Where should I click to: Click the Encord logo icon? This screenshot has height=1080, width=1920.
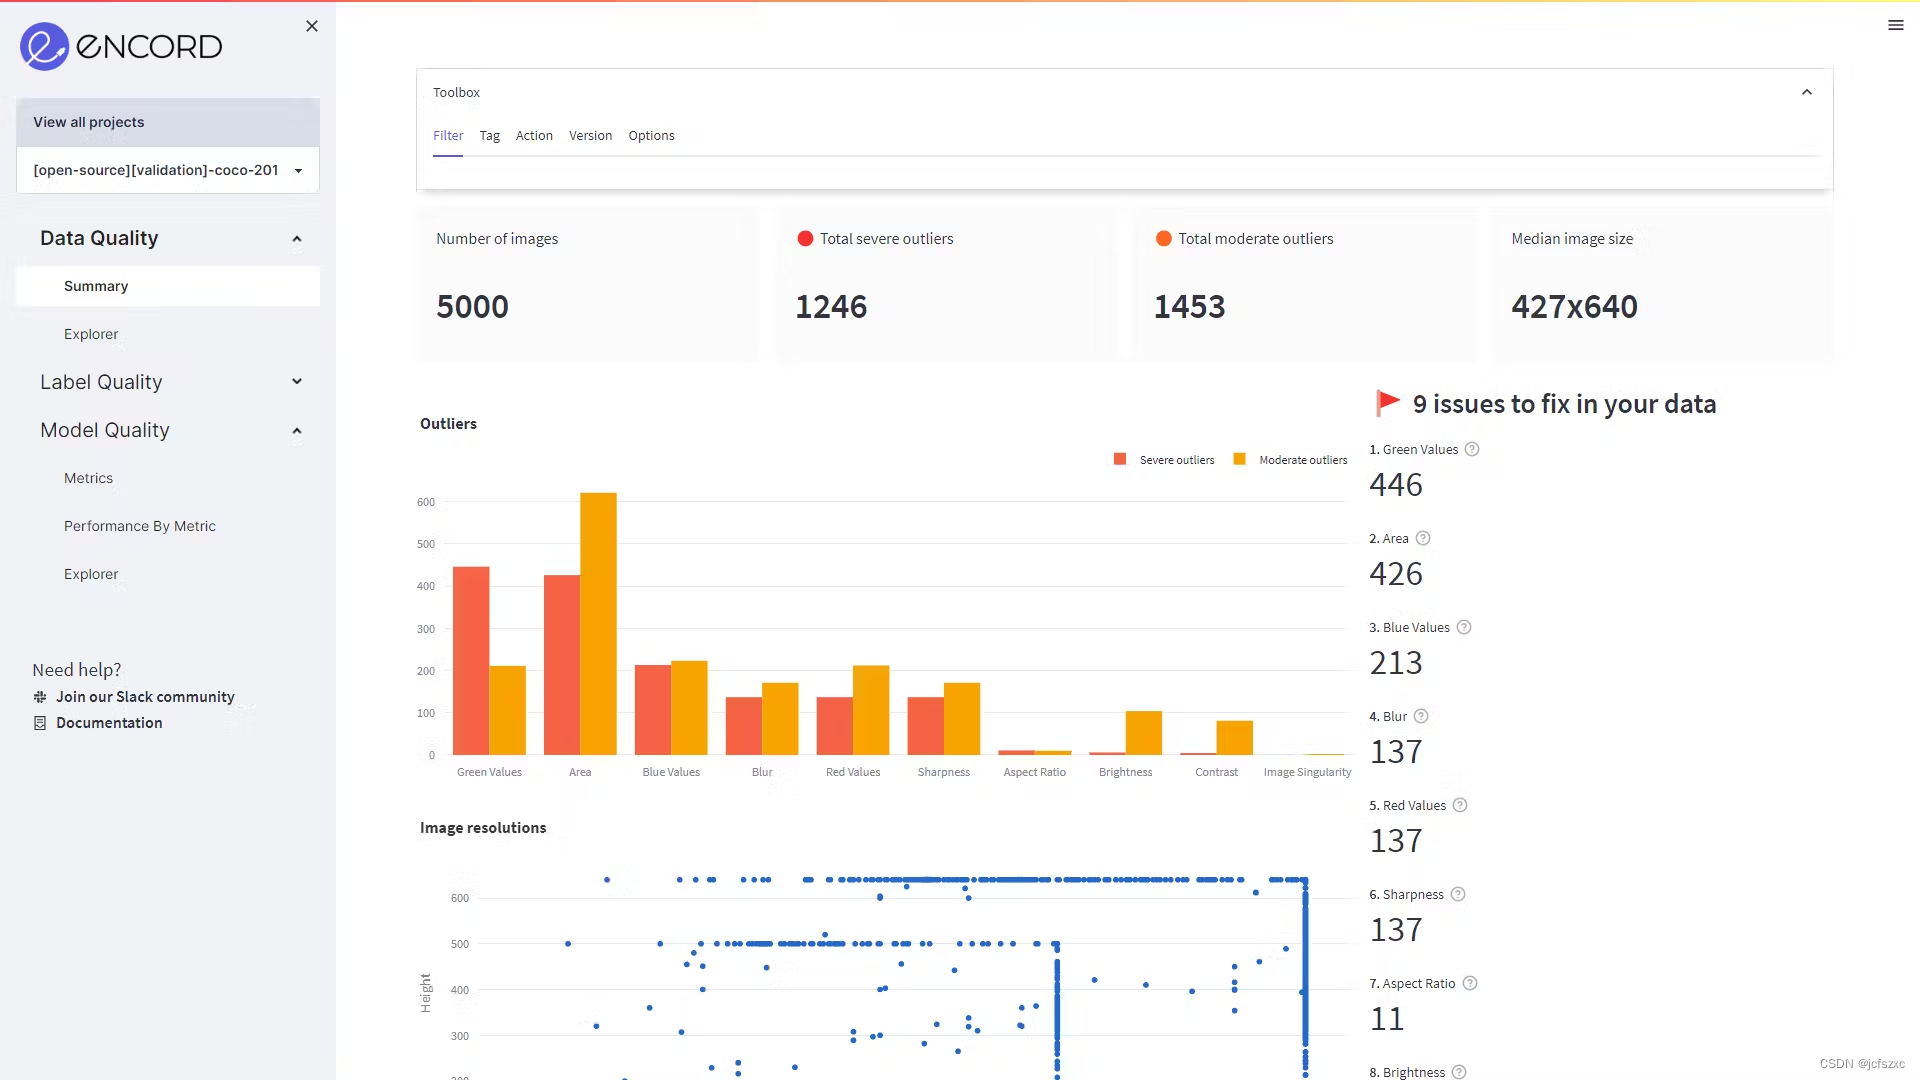pos(44,46)
